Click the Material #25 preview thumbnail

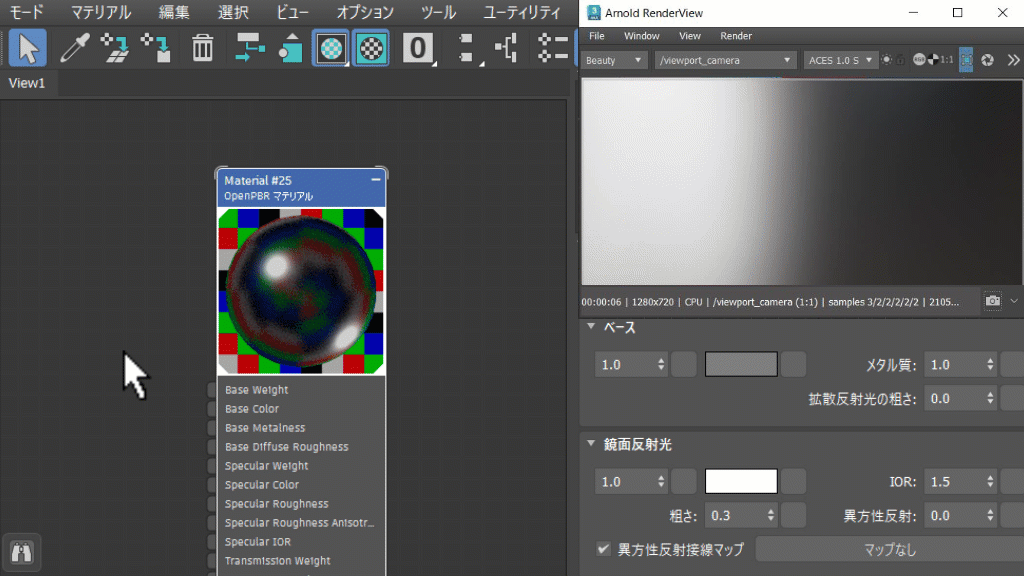[x=300, y=291]
